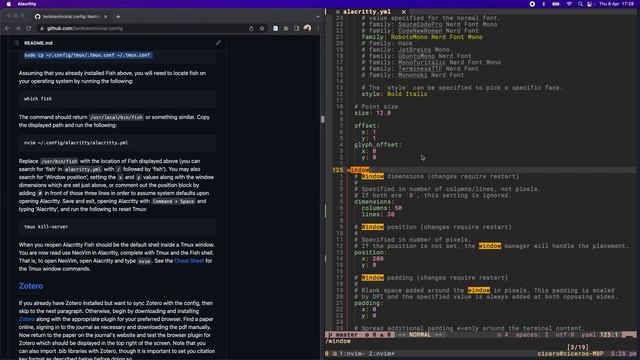This screenshot has height=360, width=640.
Task: View site security lock info
Action: click(42, 28)
